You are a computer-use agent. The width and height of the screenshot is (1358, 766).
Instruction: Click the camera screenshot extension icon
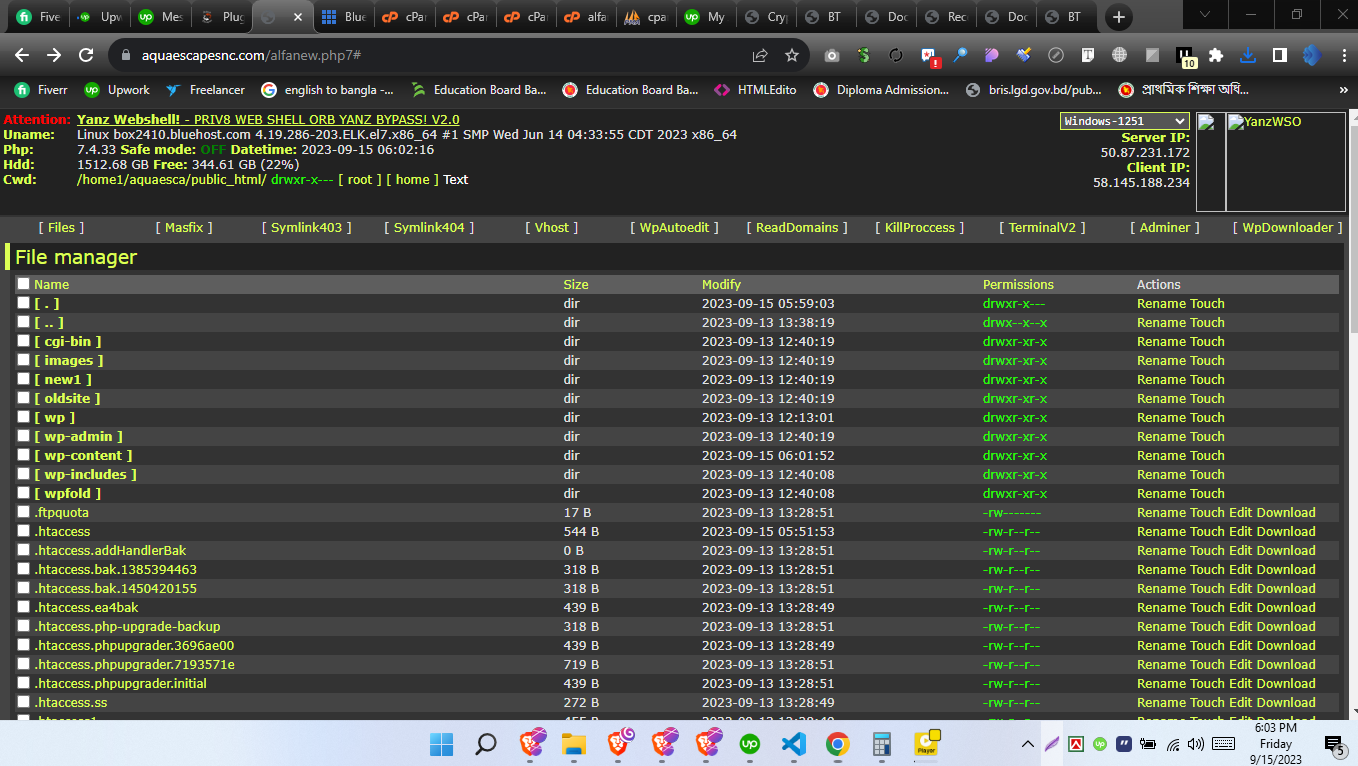pyautogui.click(x=831, y=56)
